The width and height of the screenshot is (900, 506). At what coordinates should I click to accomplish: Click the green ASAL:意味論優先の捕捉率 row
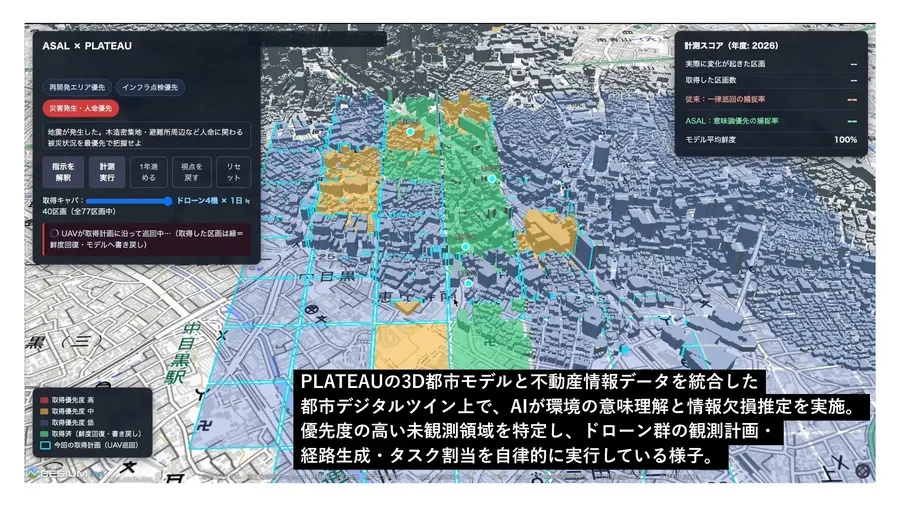pos(770,121)
